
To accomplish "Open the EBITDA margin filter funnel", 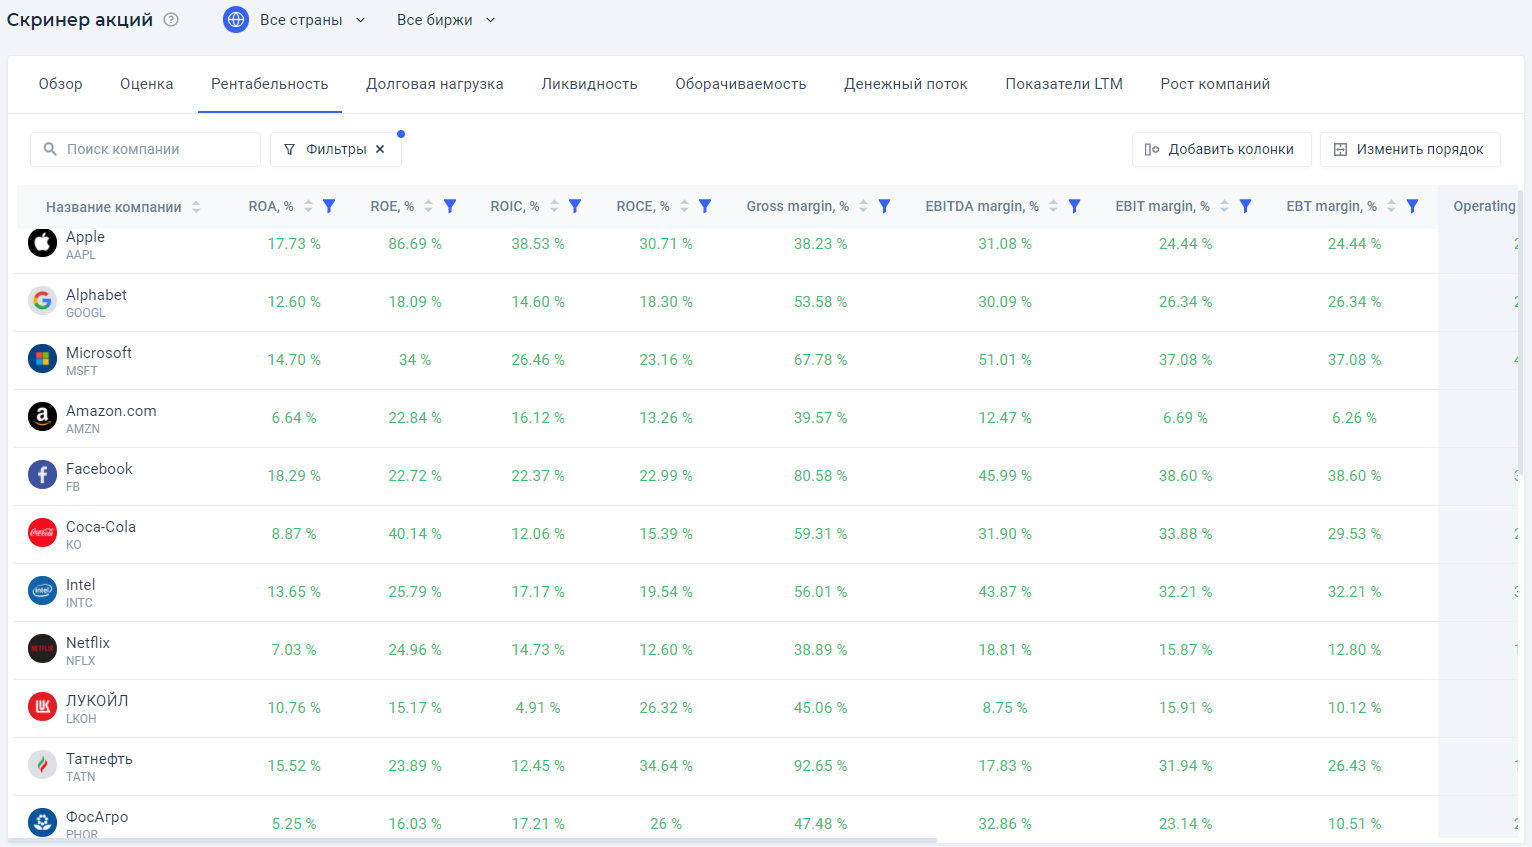I will (1074, 206).
